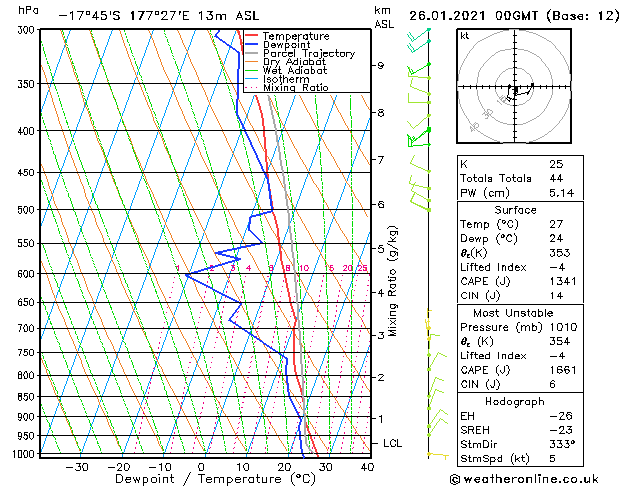Click the Surface CAPE value 1341

coord(563,281)
